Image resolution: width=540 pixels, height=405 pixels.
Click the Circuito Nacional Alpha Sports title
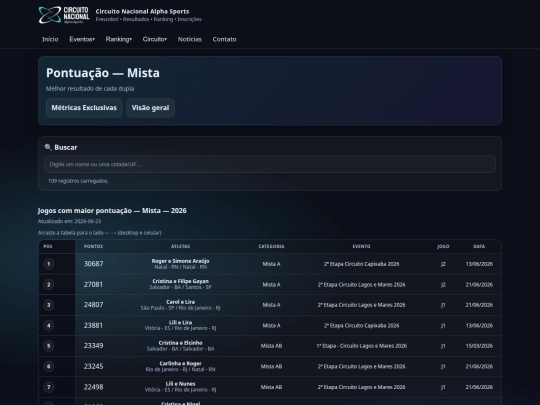pyautogui.click(x=142, y=11)
